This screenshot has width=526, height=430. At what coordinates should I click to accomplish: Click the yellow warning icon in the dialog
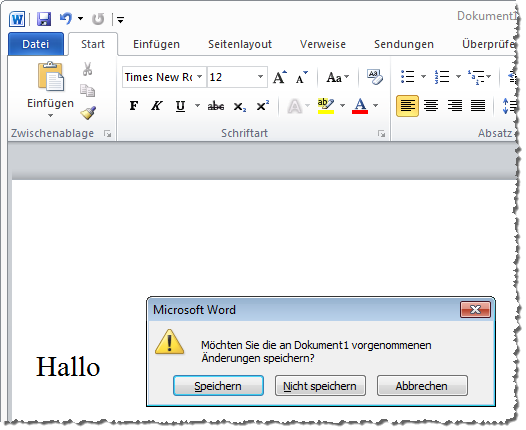pos(169,342)
